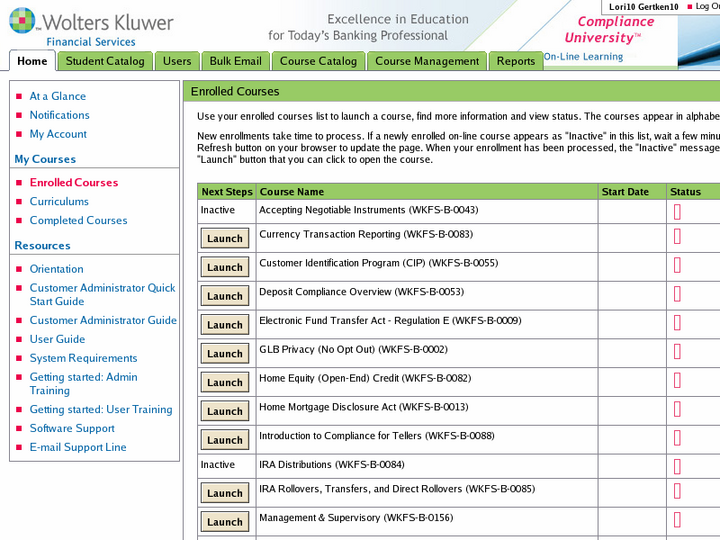Screen dimensions: 720x540
Task: Open Getting started: User Training
Action: (101, 409)
